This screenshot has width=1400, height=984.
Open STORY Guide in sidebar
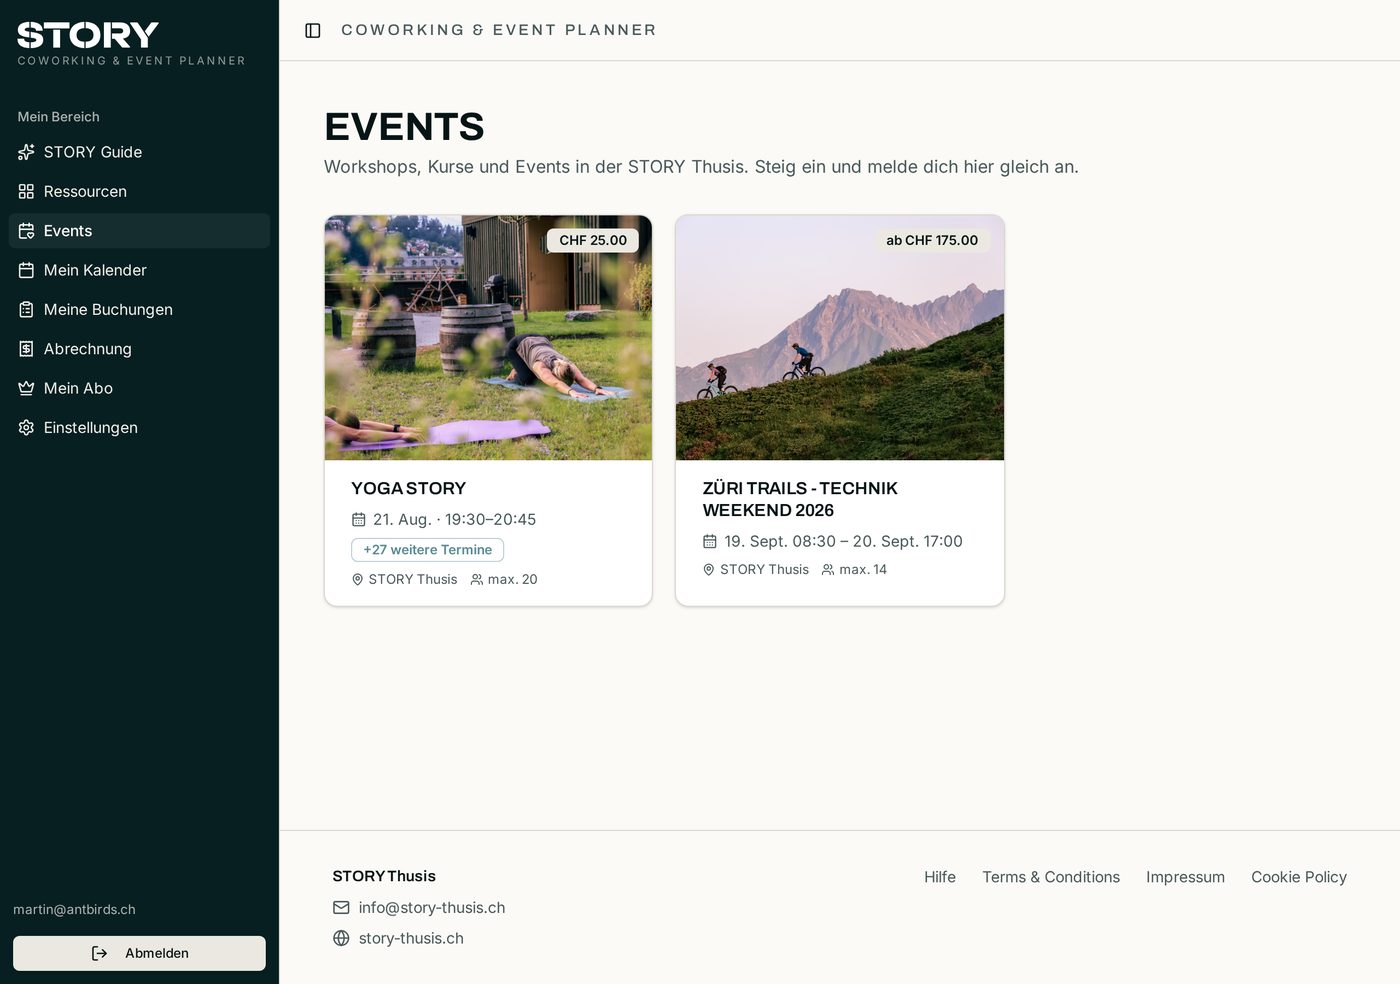point(139,152)
